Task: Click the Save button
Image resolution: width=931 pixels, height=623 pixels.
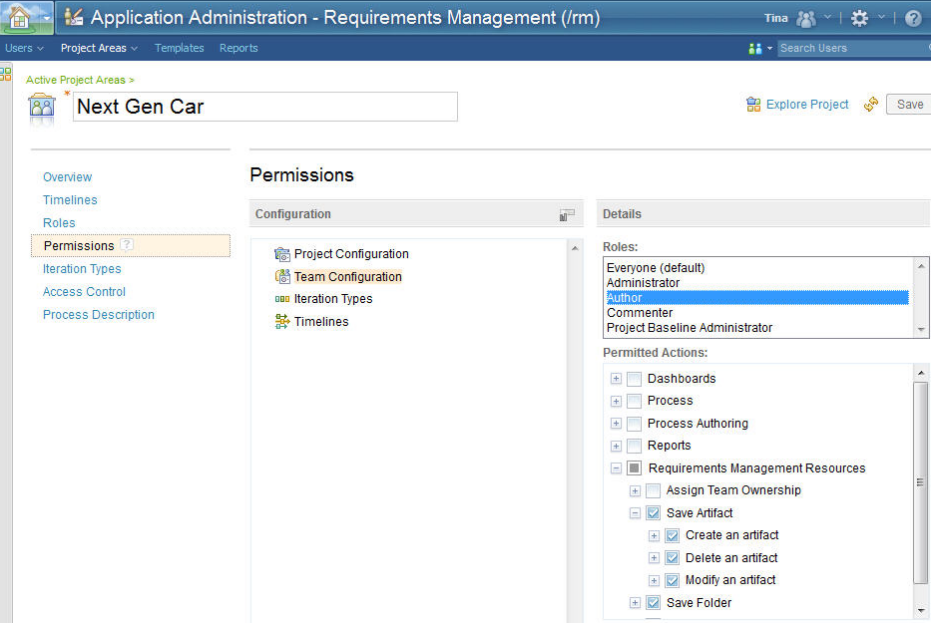Action: [x=909, y=104]
